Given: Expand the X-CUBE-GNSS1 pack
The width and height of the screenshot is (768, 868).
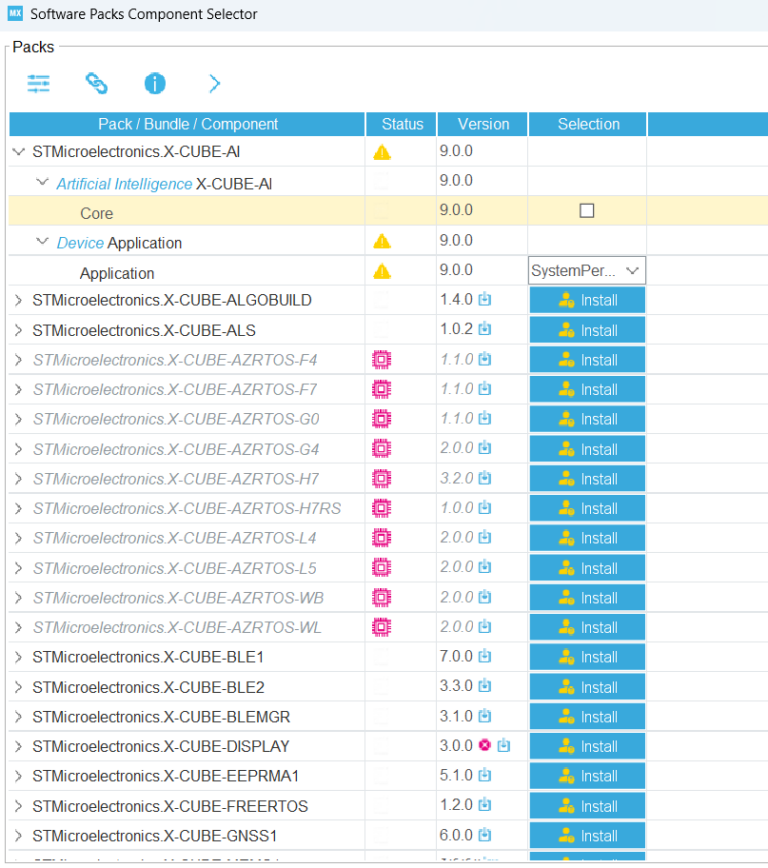Looking at the screenshot, I should [18, 836].
